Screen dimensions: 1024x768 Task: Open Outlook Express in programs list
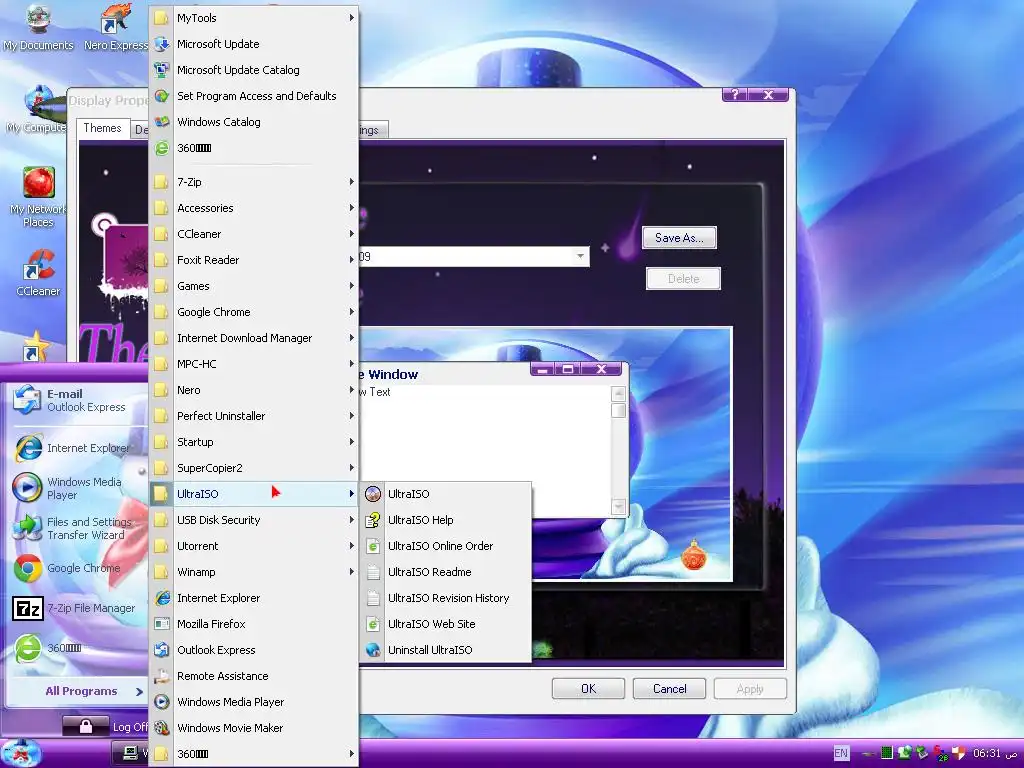tap(254, 650)
